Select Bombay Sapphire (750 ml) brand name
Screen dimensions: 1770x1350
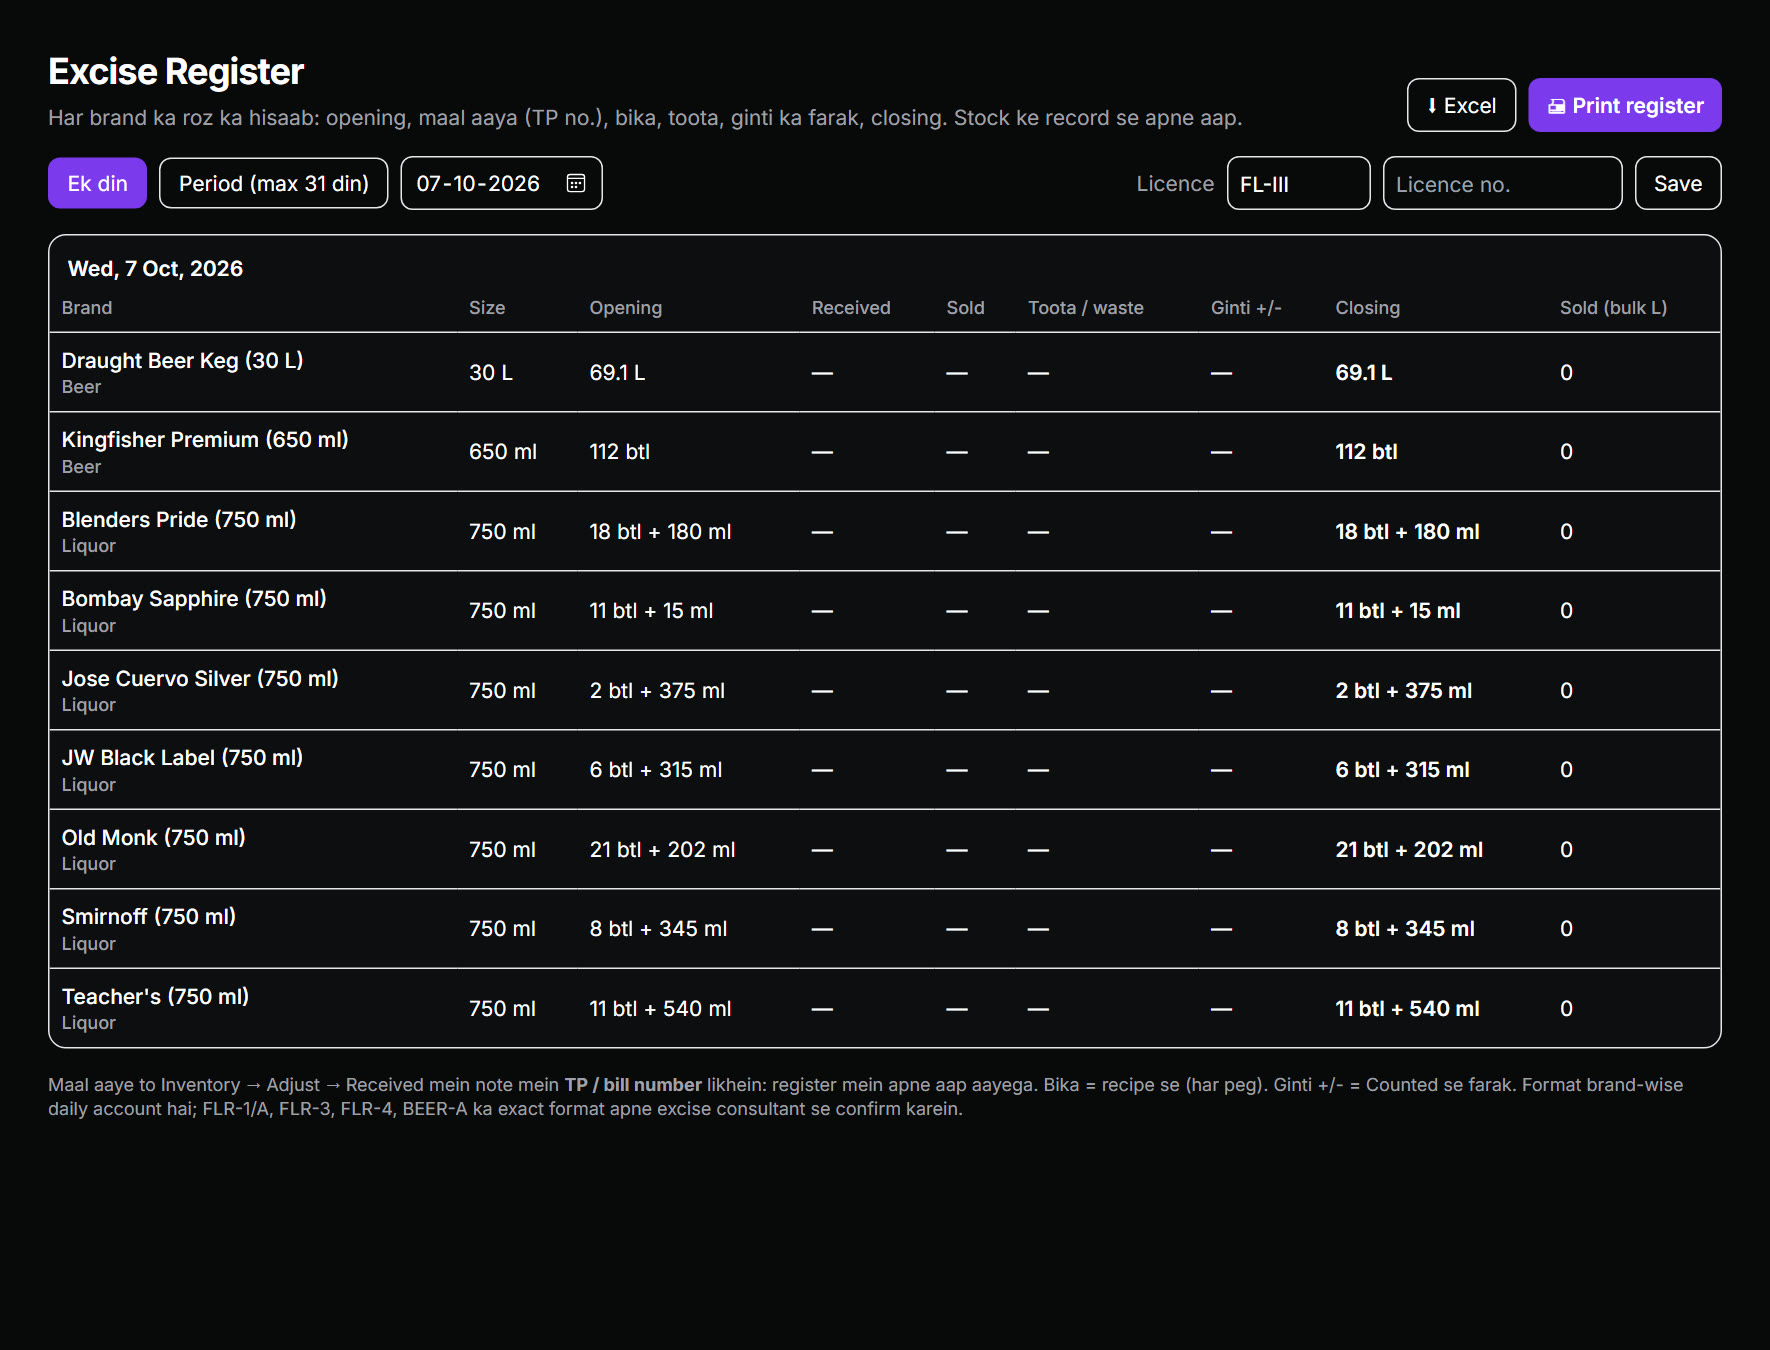tap(194, 599)
